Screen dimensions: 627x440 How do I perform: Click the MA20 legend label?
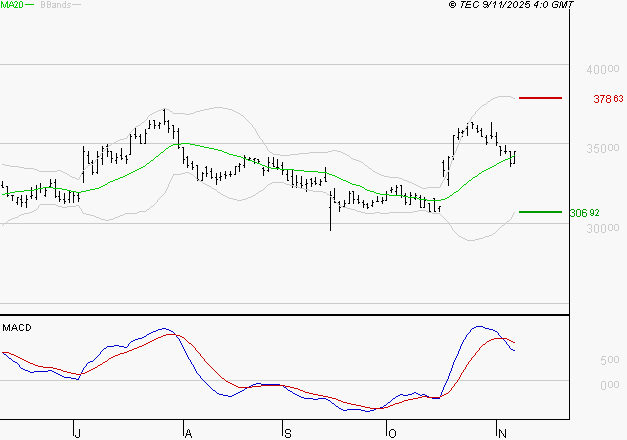[x=12, y=5]
